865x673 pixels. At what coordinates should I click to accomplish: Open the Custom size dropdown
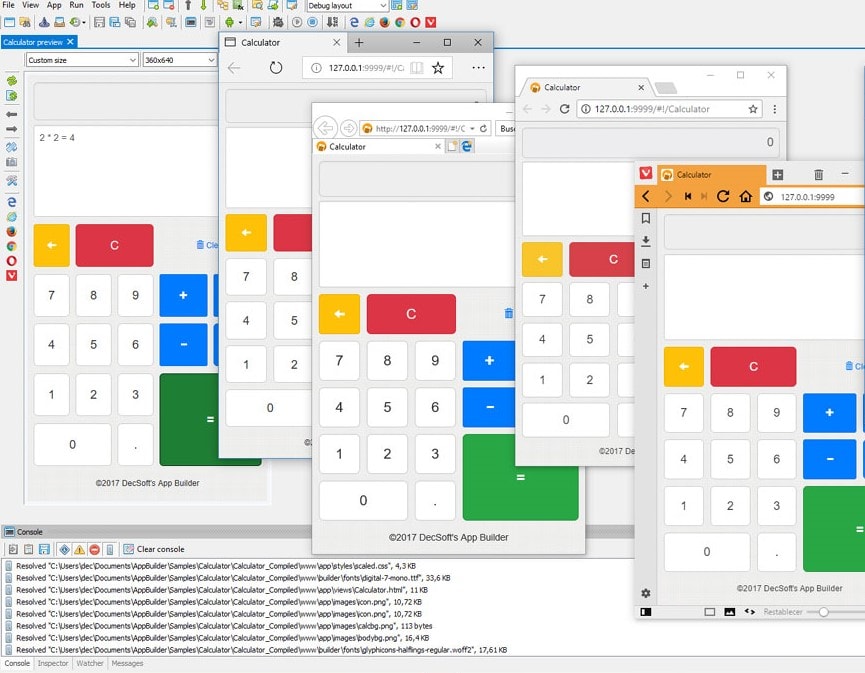pyautogui.click(x=82, y=60)
